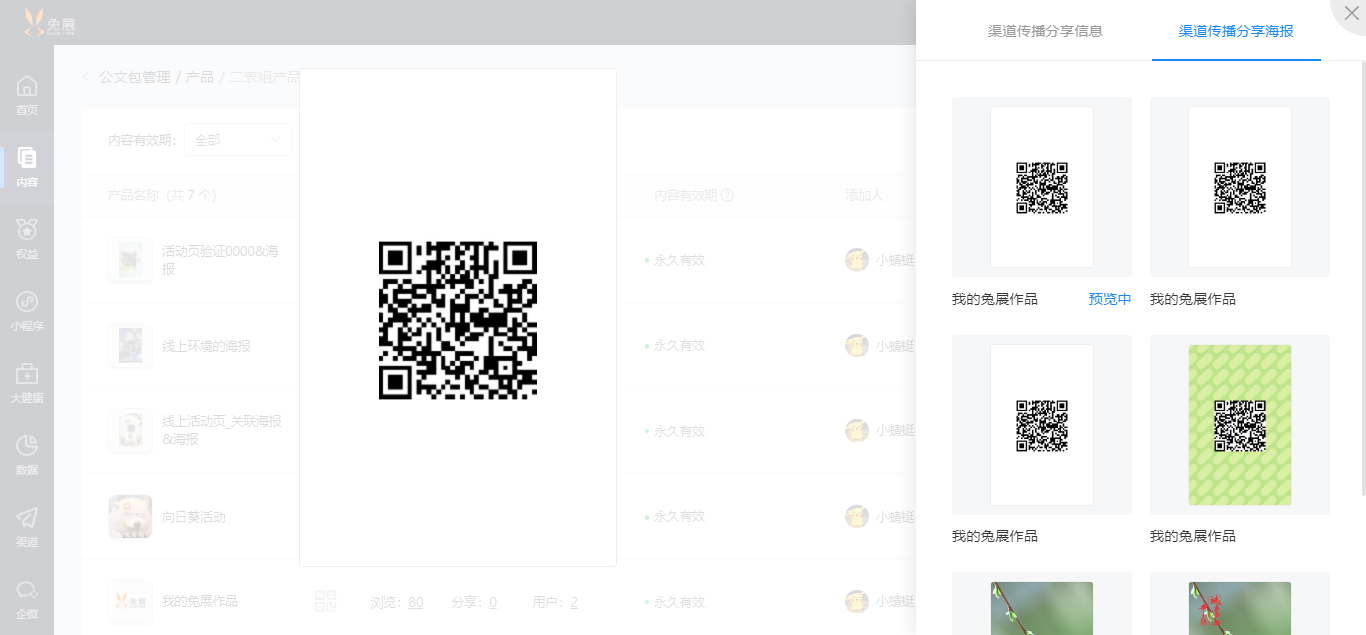Click the product name 线上活动页_关联海报&海报
This screenshot has height=635, width=1366.
tap(222, 430)
